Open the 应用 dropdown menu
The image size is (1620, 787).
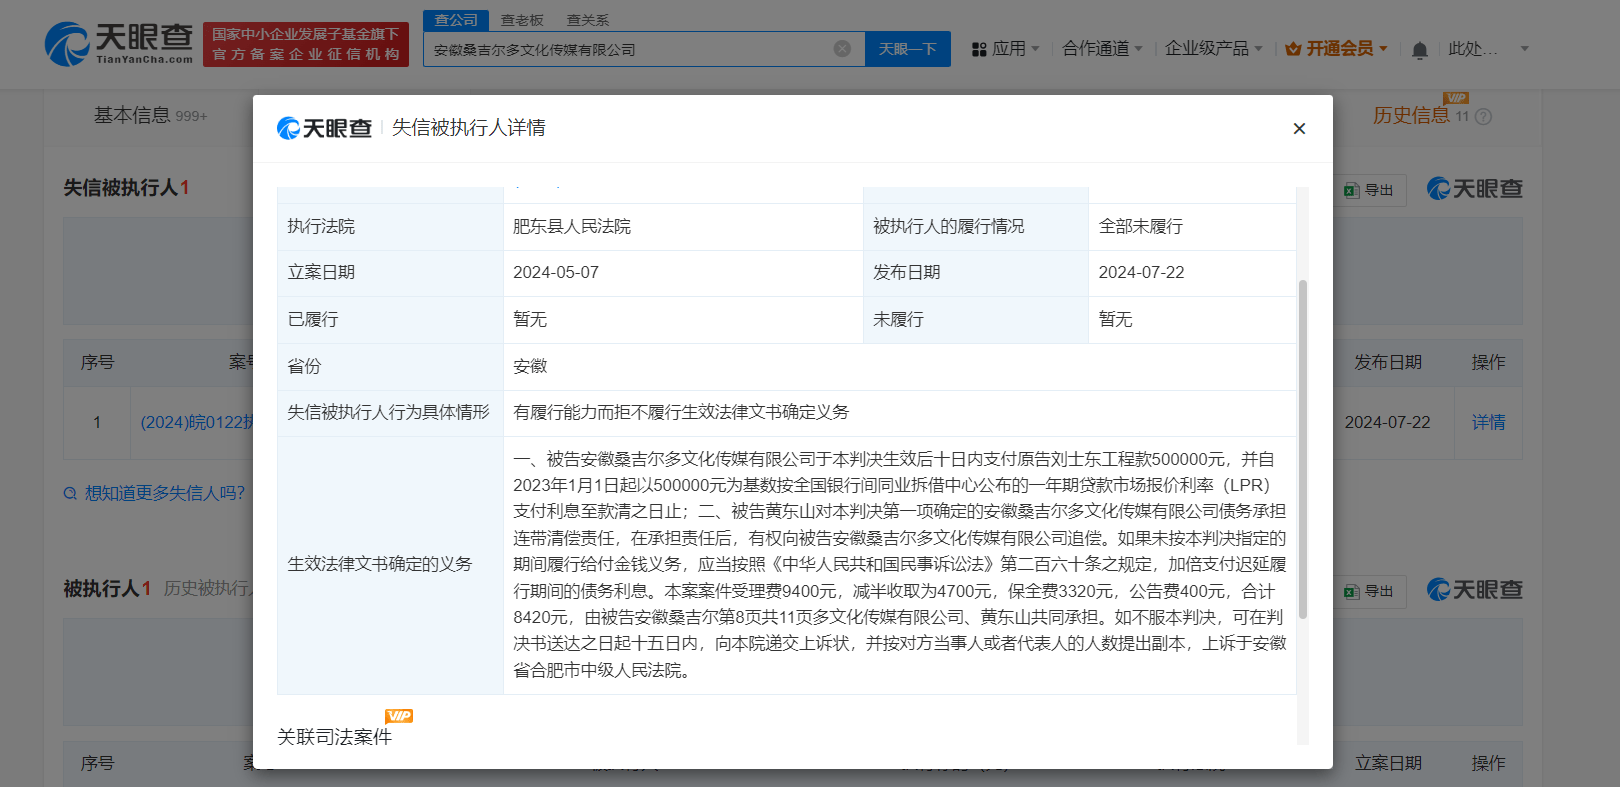point(1006,48)
